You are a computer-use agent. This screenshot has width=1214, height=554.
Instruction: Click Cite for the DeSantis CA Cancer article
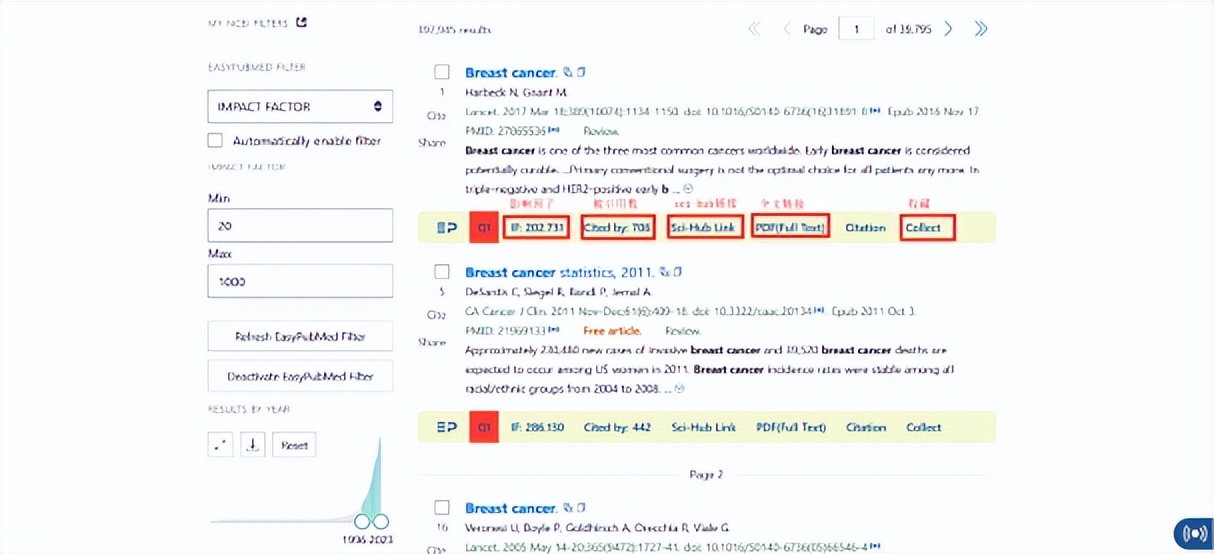(x=435, y=315)
